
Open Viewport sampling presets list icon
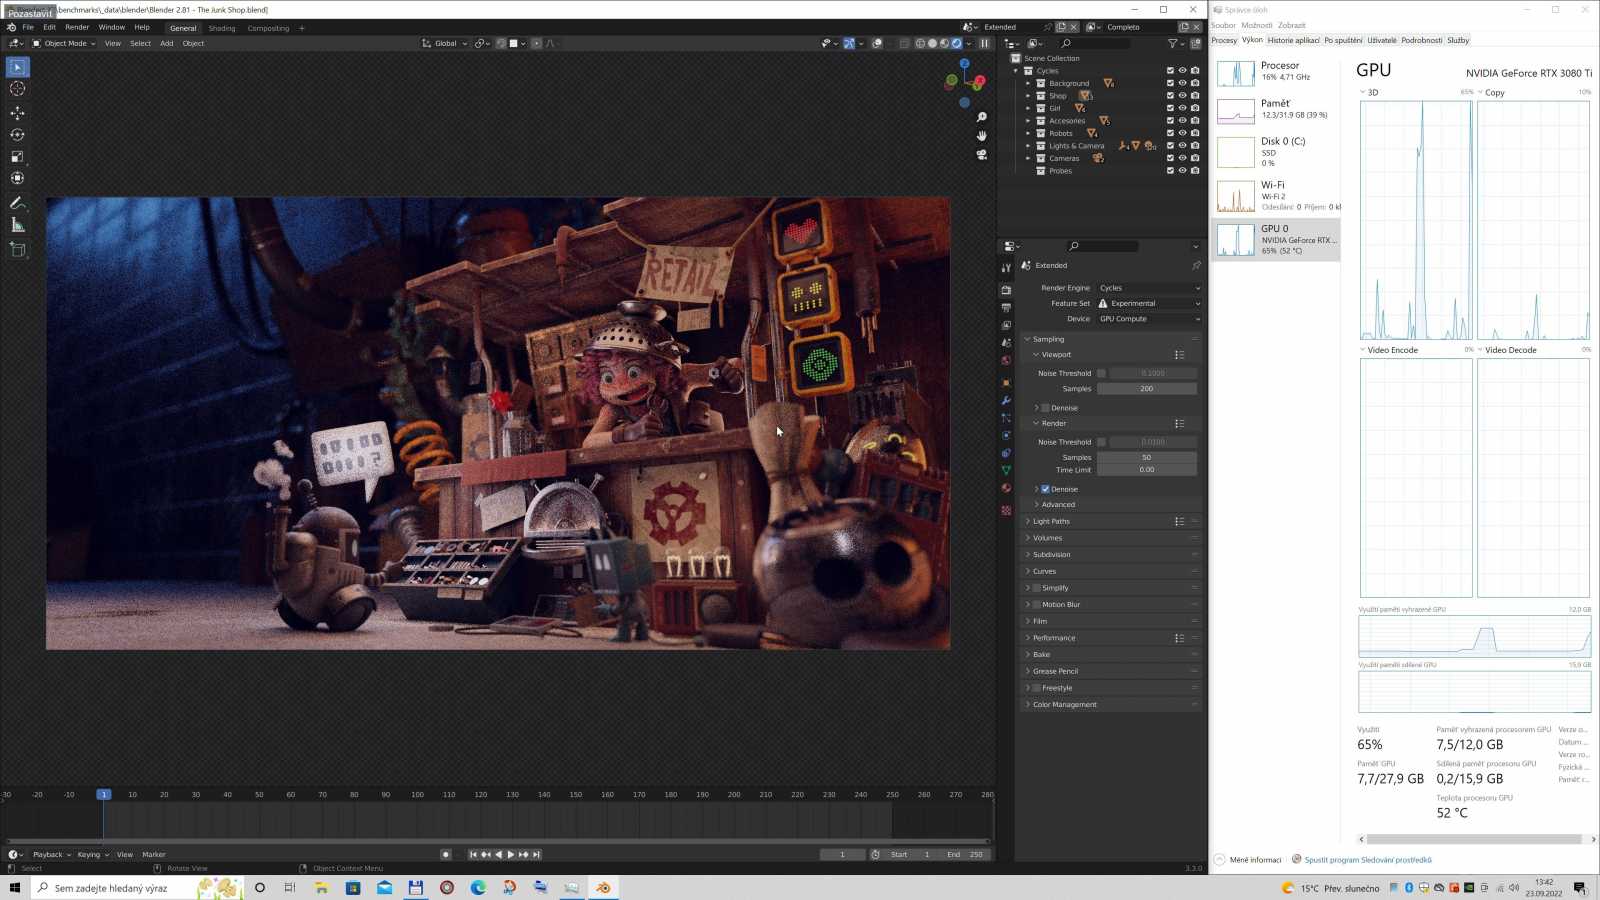[x=1179, y=355]
